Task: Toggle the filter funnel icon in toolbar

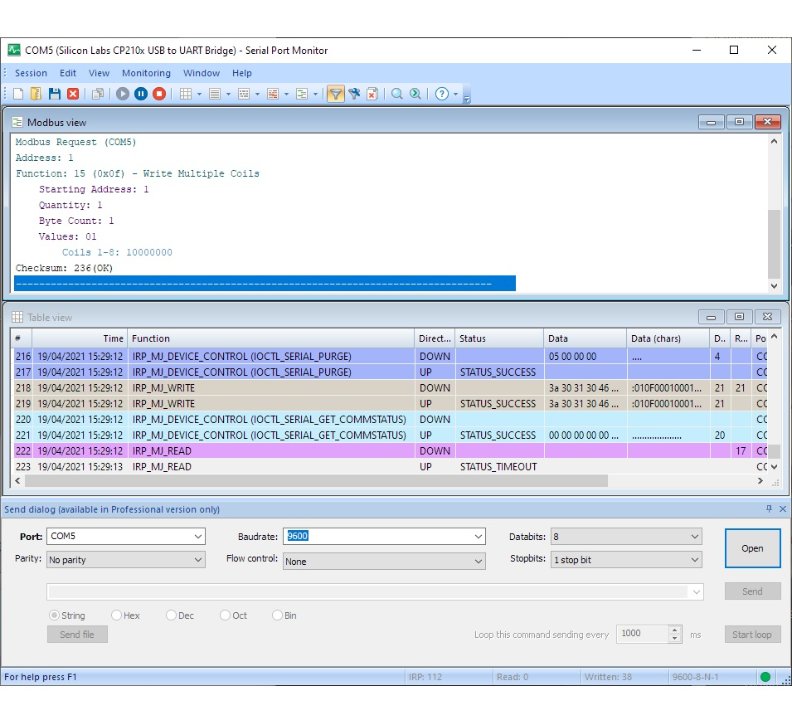Action: pyautogui.click(x=335, y=93)
